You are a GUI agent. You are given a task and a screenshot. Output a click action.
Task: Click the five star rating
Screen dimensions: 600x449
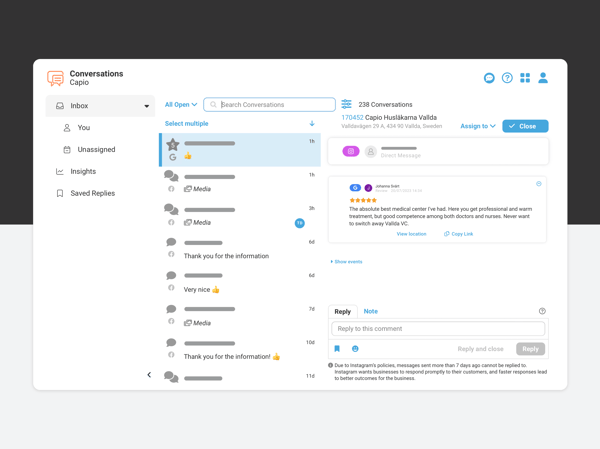pyautogui.click(x=363, y=200)
